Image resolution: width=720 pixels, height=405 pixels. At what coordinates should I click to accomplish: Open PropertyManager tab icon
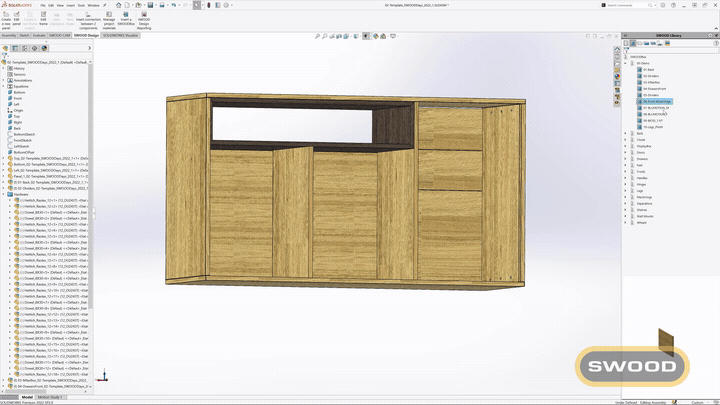point(15,48)
